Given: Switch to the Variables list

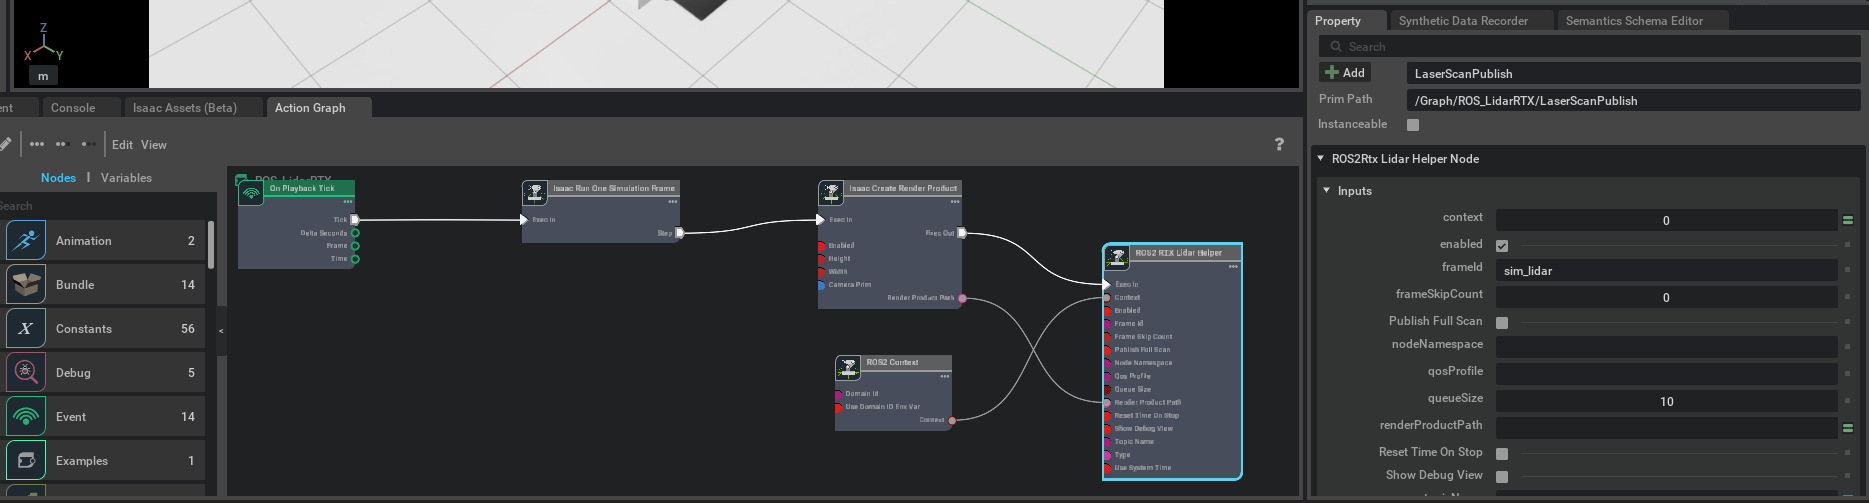Looking at the screenshot, I should coord(126,178).
